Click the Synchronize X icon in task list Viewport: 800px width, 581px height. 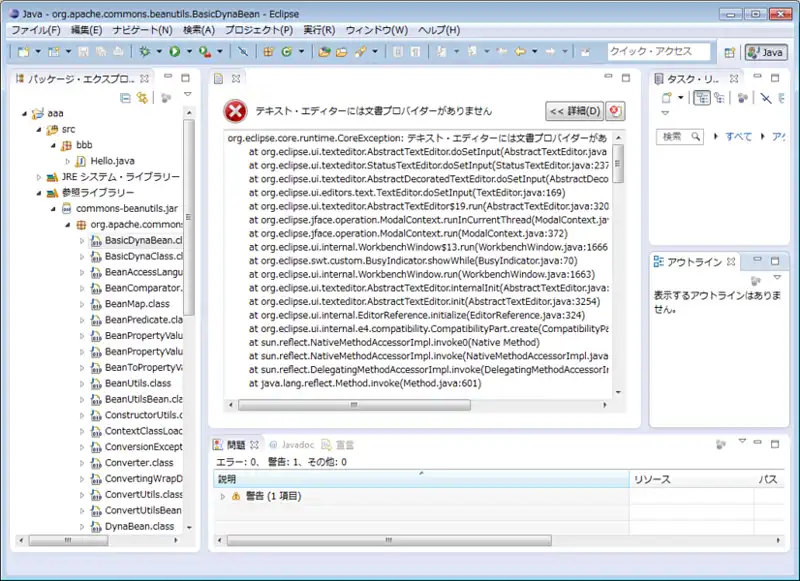pyautogui.click(x=765, y=98)
